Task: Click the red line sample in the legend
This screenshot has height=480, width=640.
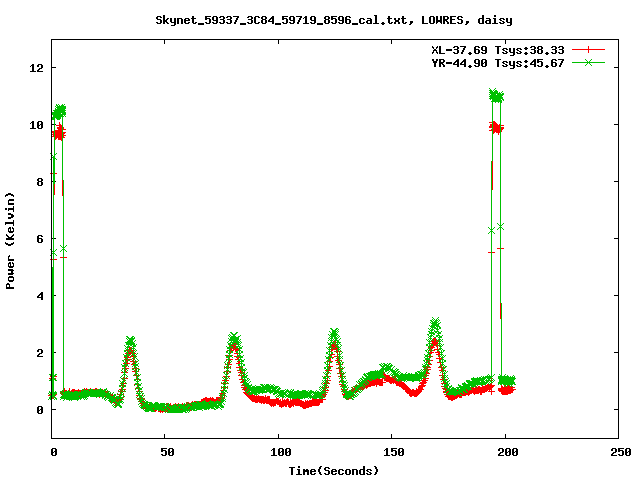Action: coord(588,50)
